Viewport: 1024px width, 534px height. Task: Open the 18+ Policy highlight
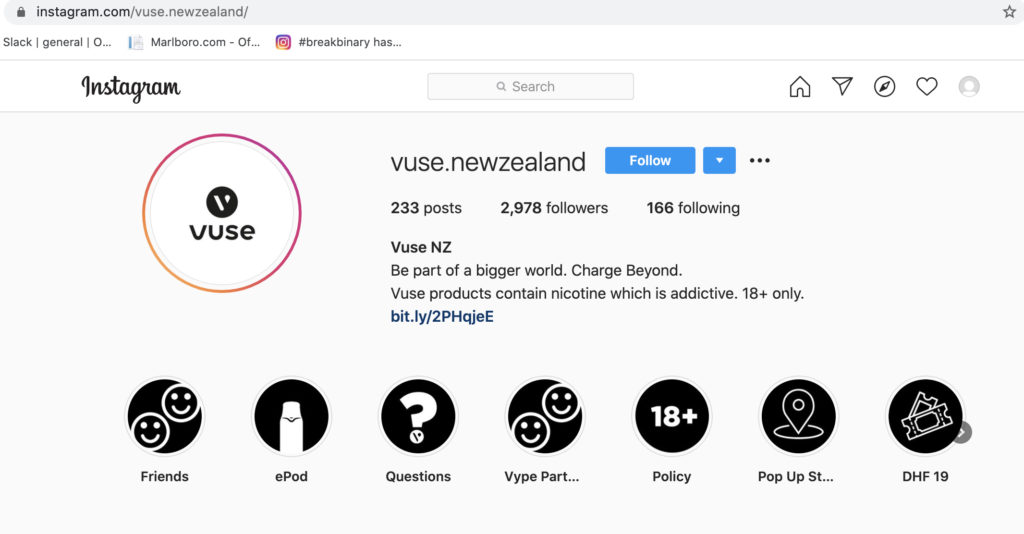(671, 416)
